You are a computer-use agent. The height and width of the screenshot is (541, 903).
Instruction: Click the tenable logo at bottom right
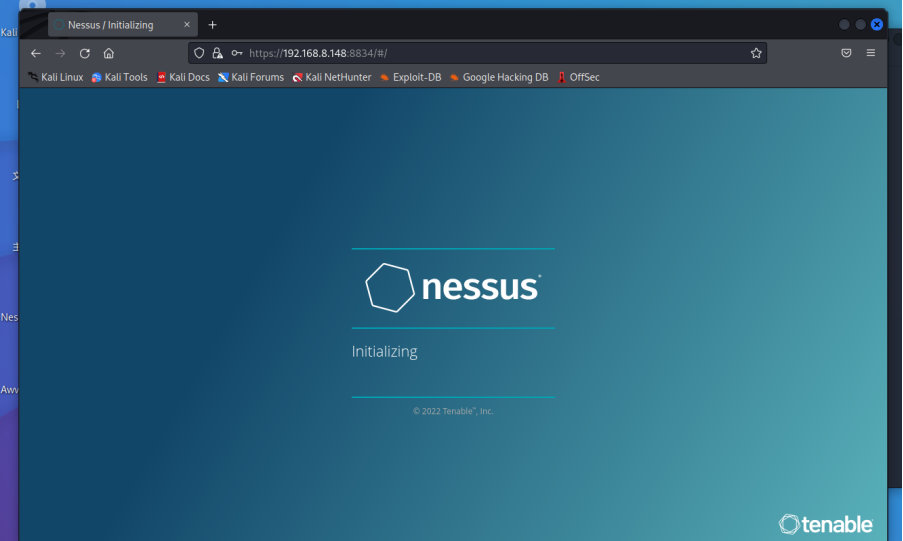coord(826,524)
